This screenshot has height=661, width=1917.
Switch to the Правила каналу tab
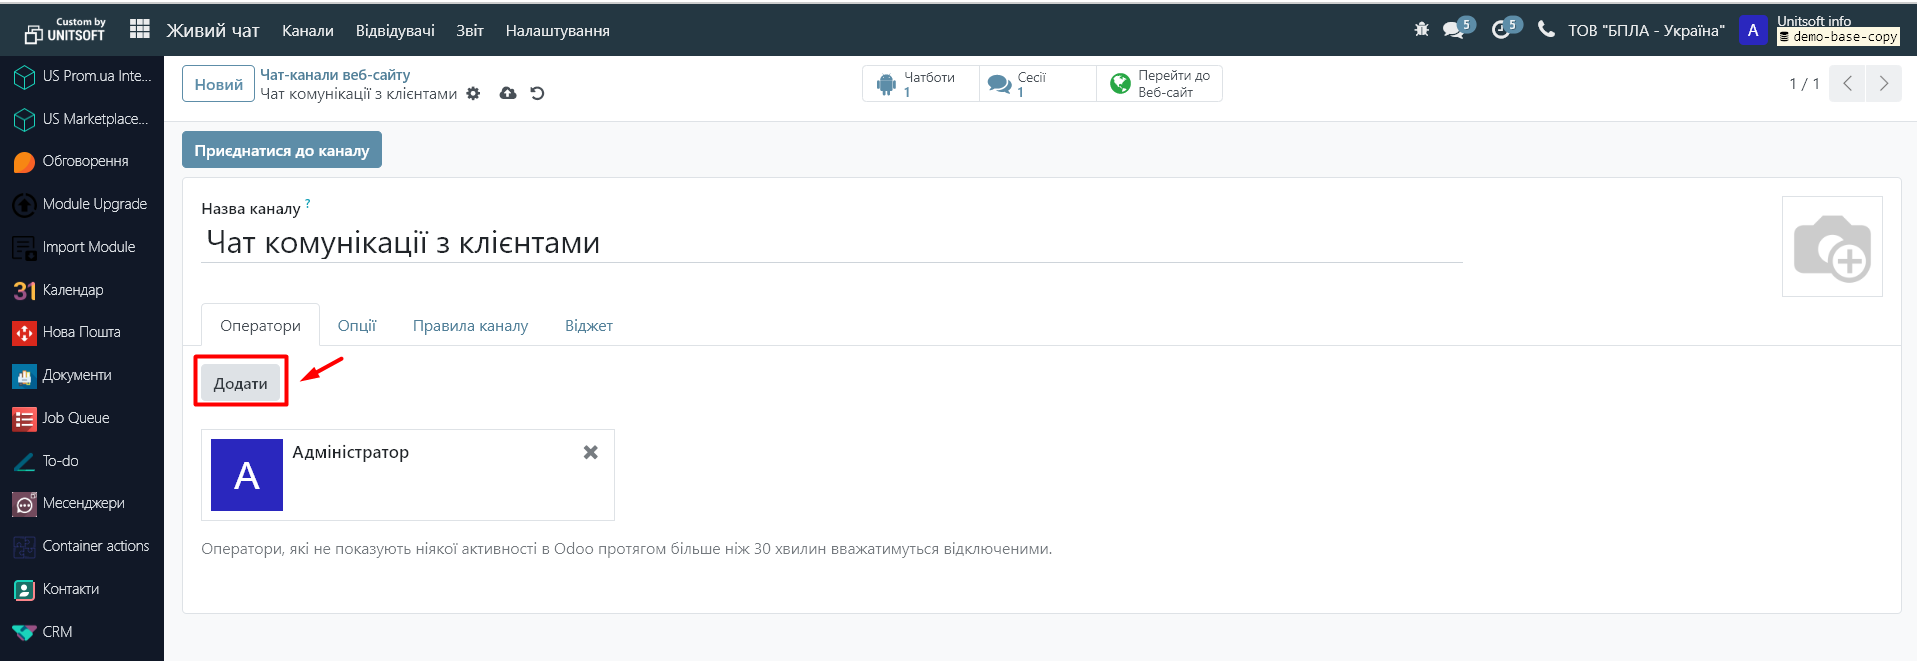point(470,326)
